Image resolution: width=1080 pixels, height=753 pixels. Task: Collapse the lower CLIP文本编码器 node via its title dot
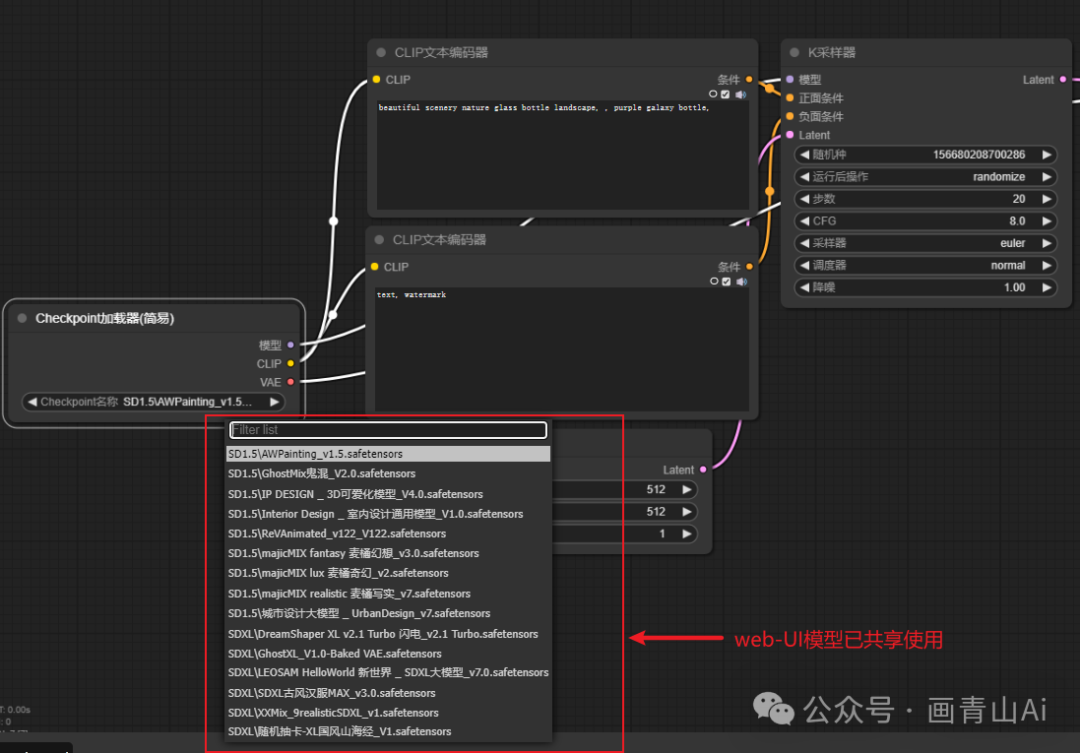[x=379, y=240]
